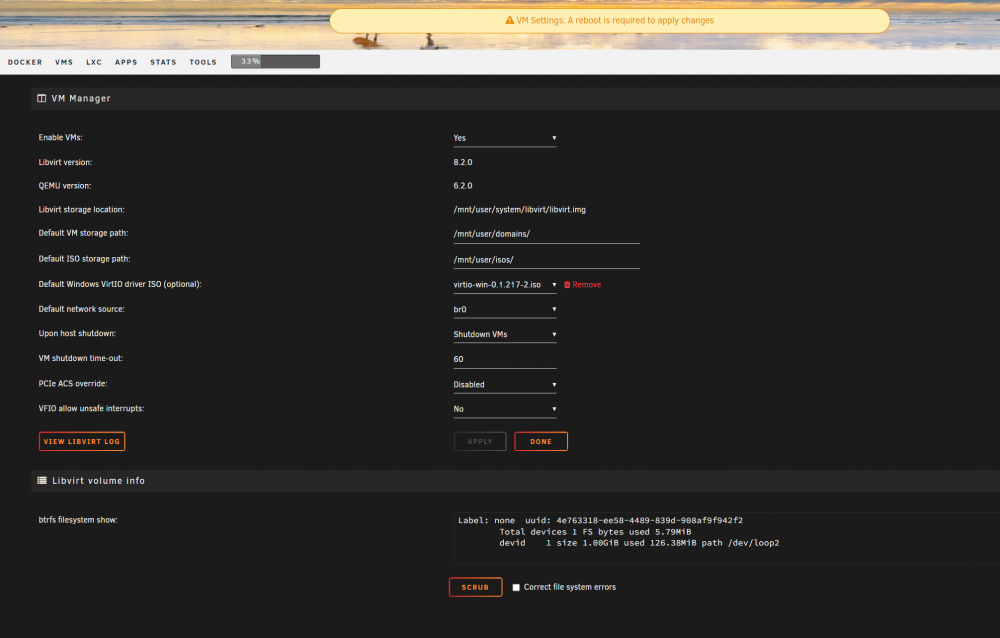Click the Default ISO storage path field
The width and height of the screenshot is (1000, 638).
click(547, 260)
